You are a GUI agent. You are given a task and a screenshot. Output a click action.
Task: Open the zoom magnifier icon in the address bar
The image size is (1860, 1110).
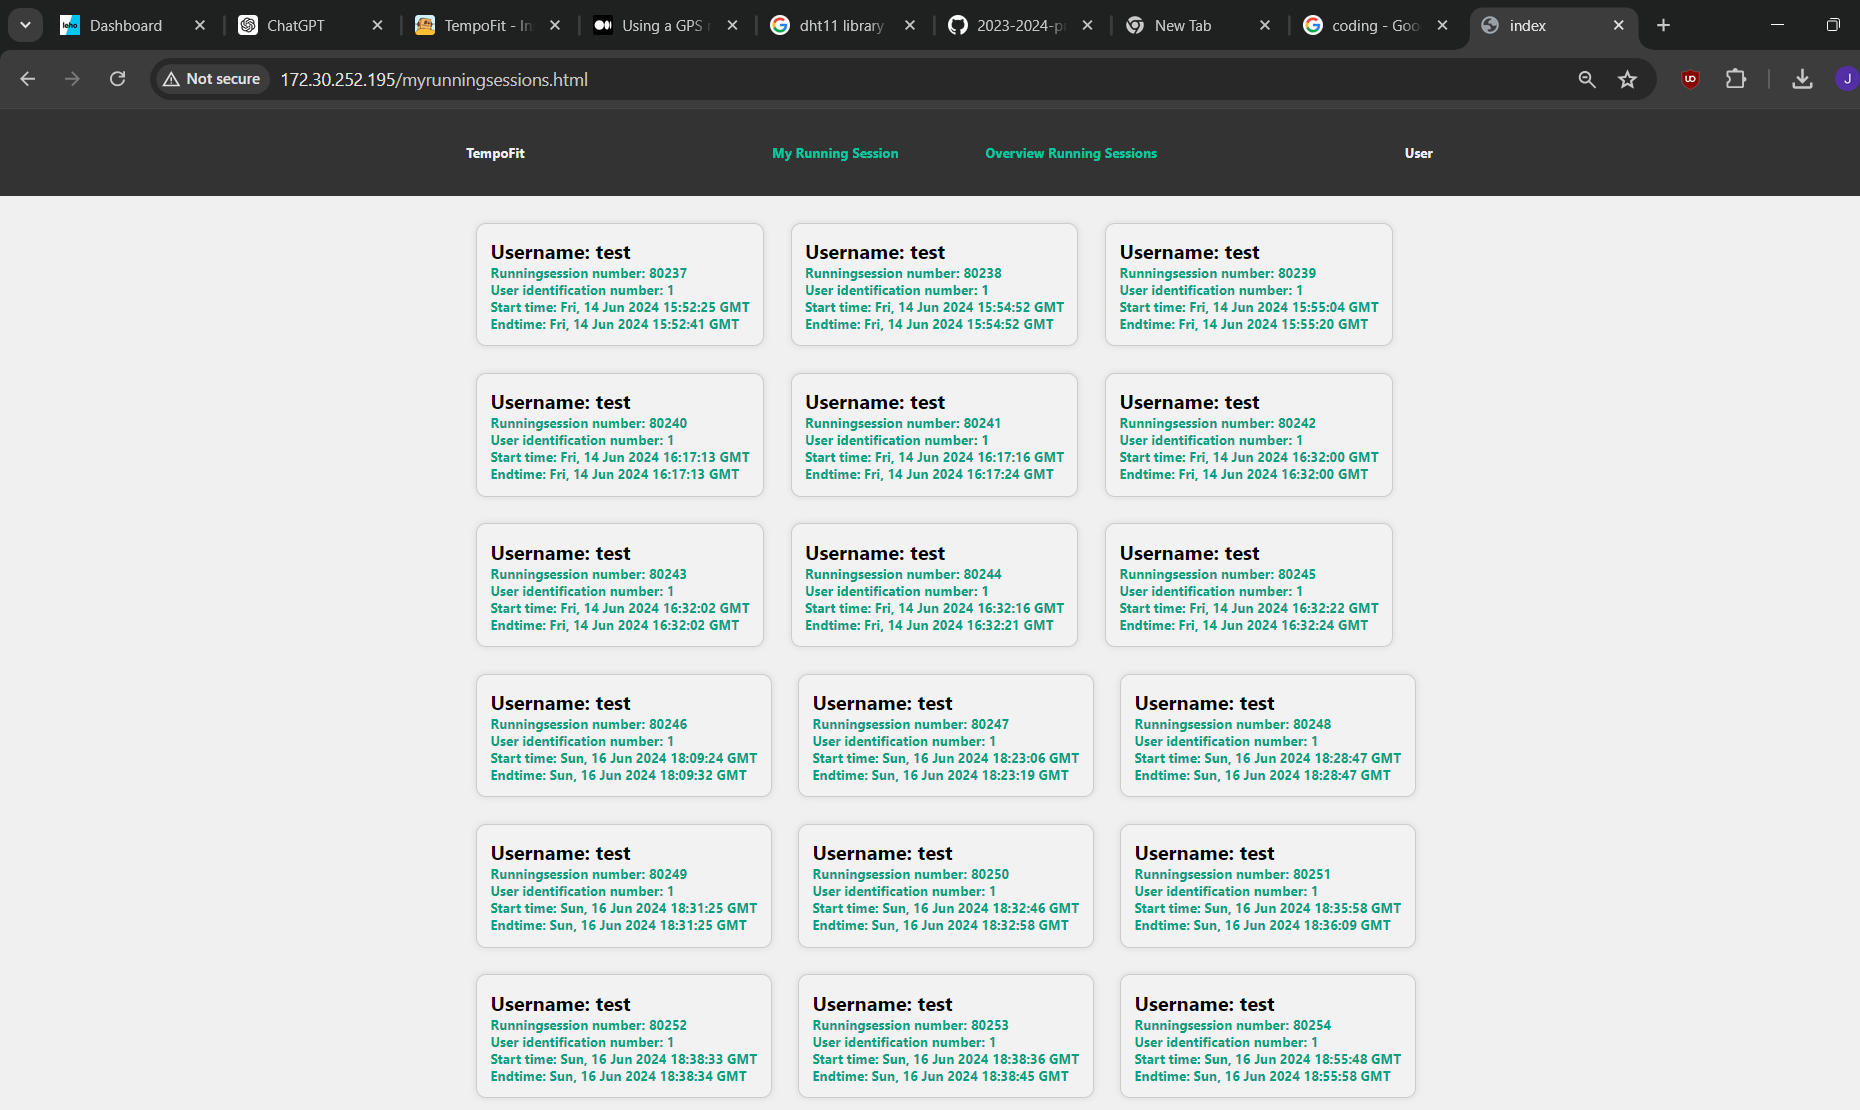click(1587, 79)
